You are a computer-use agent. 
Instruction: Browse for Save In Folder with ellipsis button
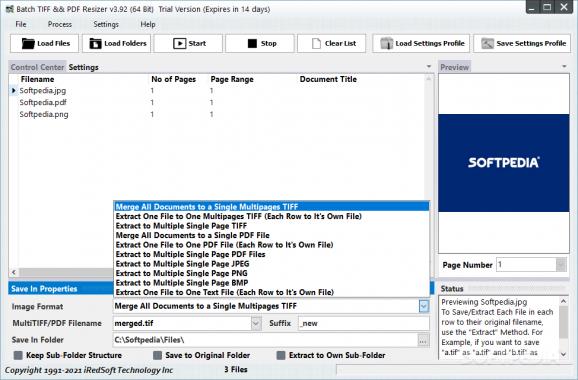point(423,340)
